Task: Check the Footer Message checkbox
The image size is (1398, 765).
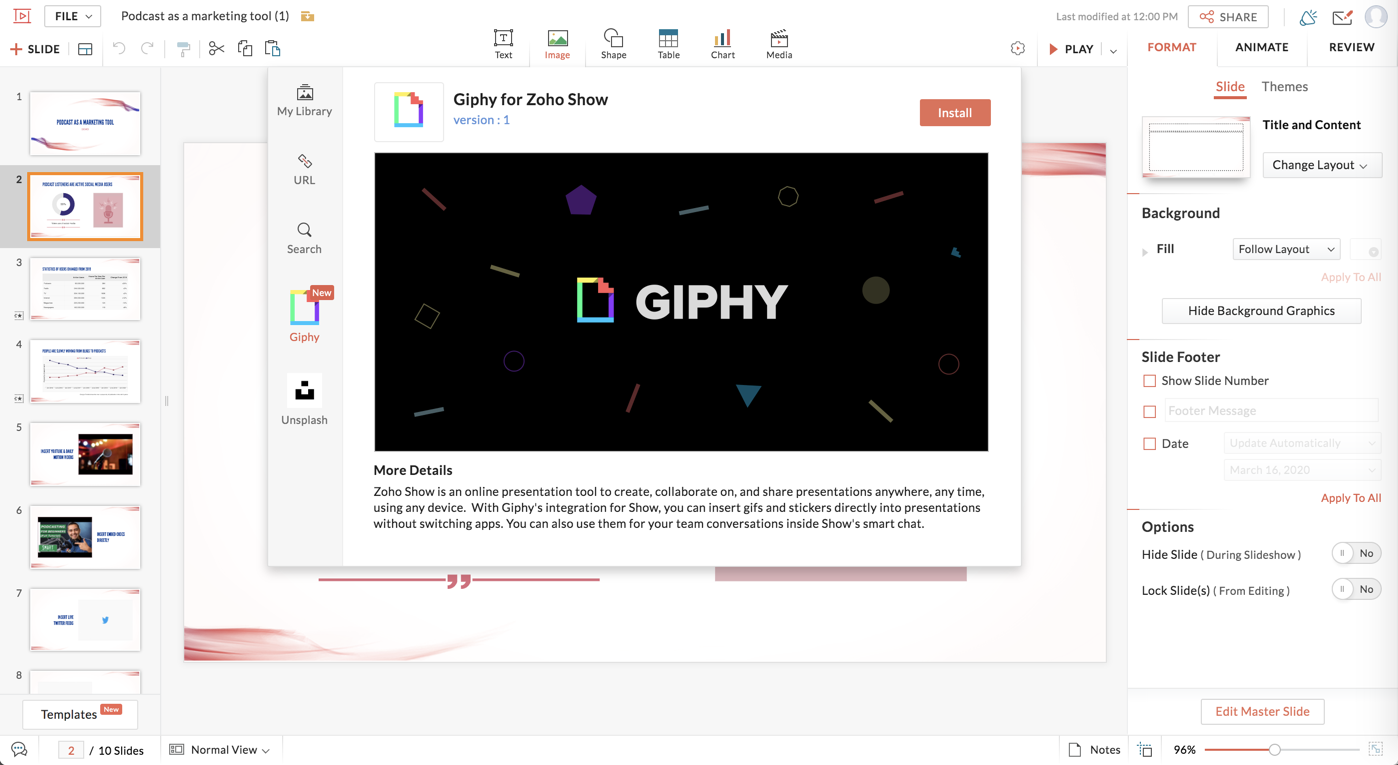Action: coord(1149,411)
